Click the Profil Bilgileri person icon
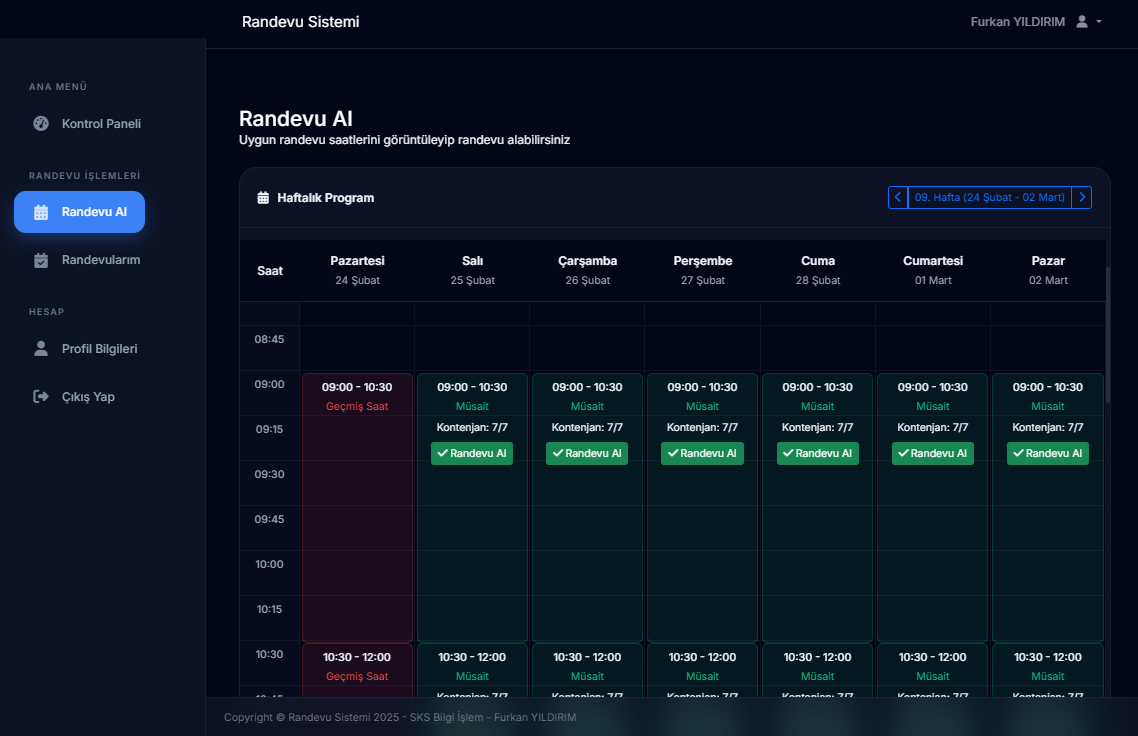Screen dimensions: 1138x736 [x=41, y=348]
